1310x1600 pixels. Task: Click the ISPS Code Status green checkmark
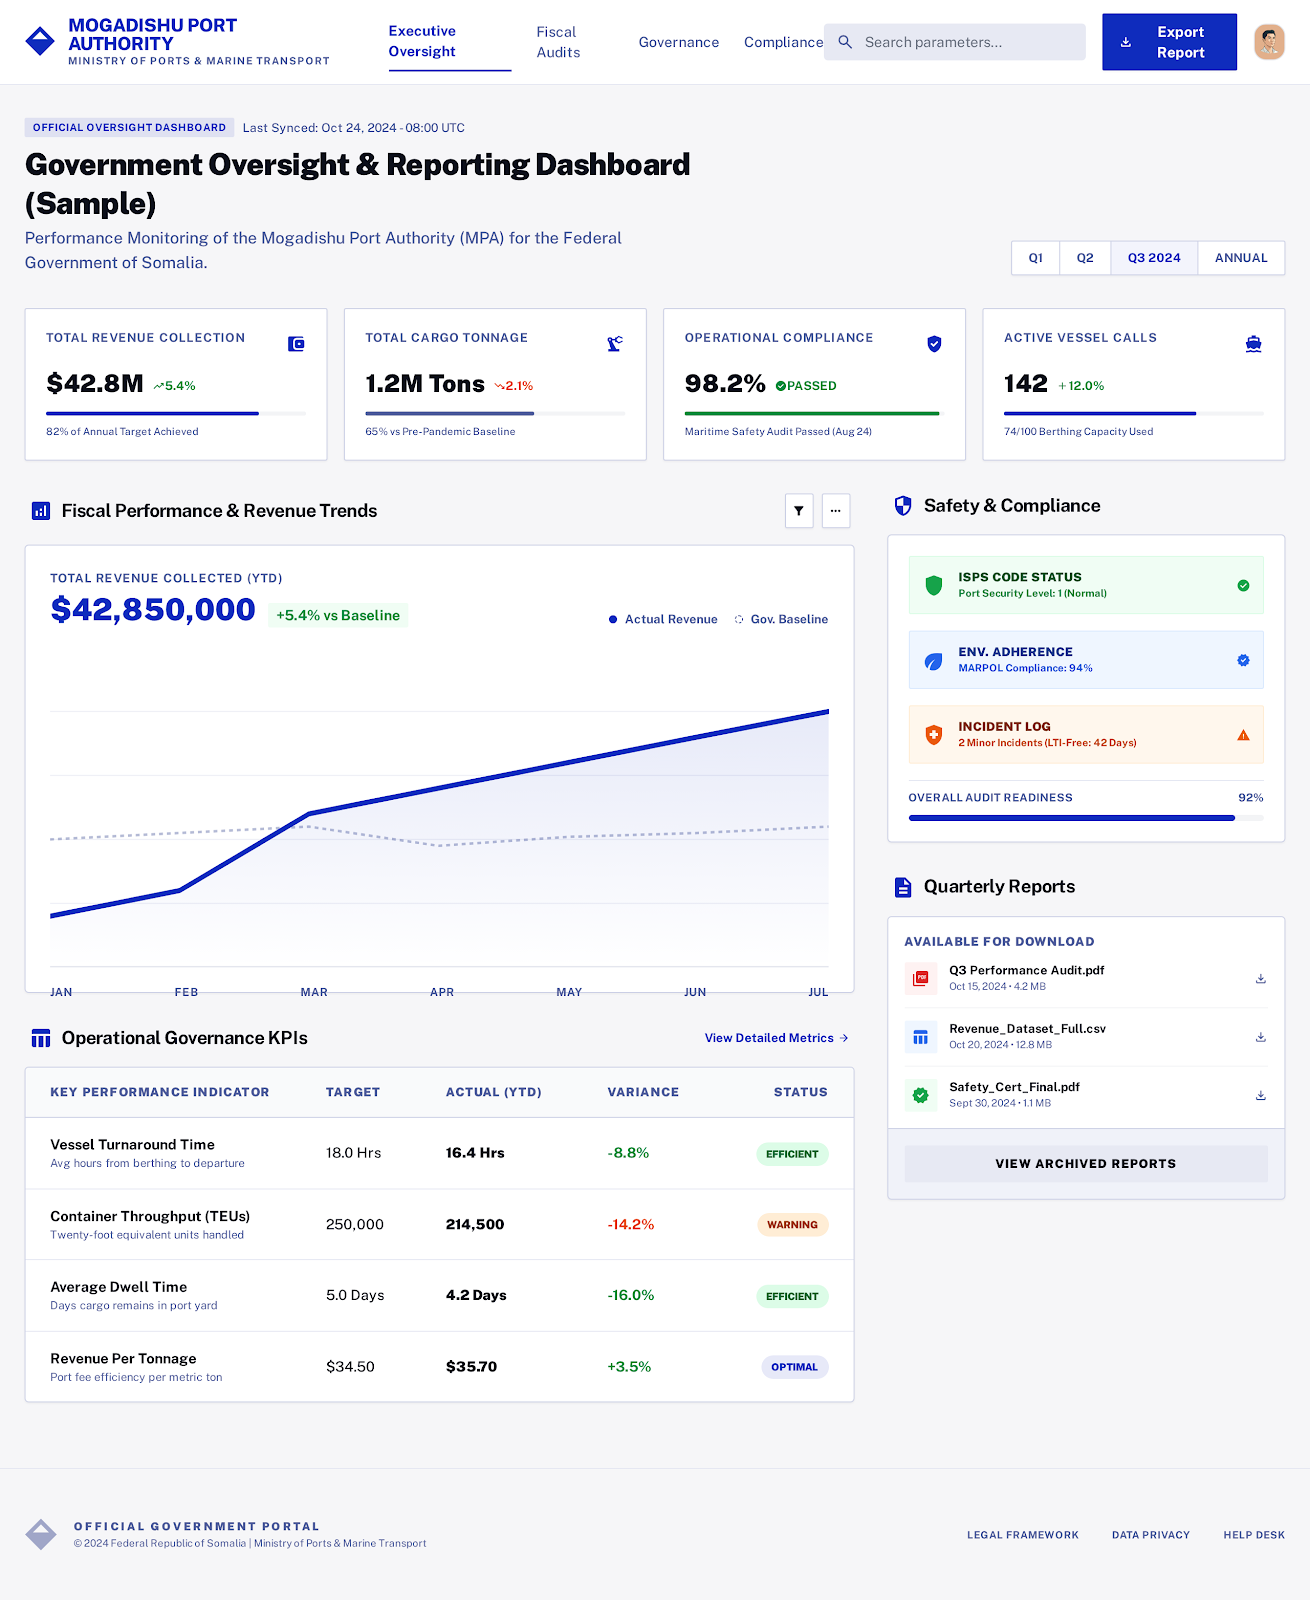coord(1243,586)
